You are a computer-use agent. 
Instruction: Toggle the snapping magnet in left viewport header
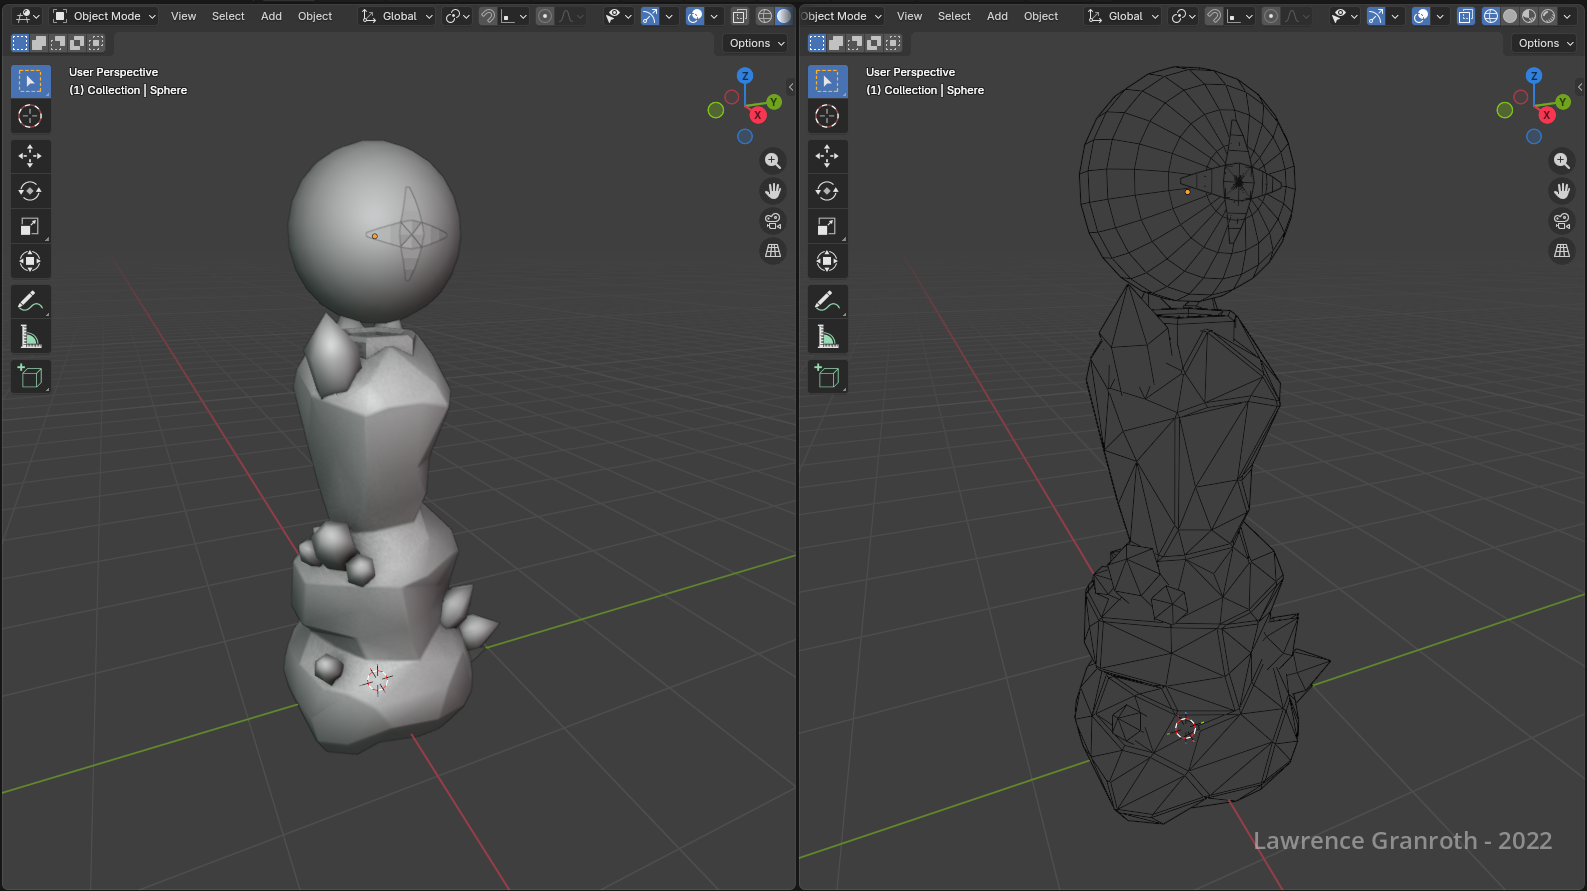coord(488,16)
